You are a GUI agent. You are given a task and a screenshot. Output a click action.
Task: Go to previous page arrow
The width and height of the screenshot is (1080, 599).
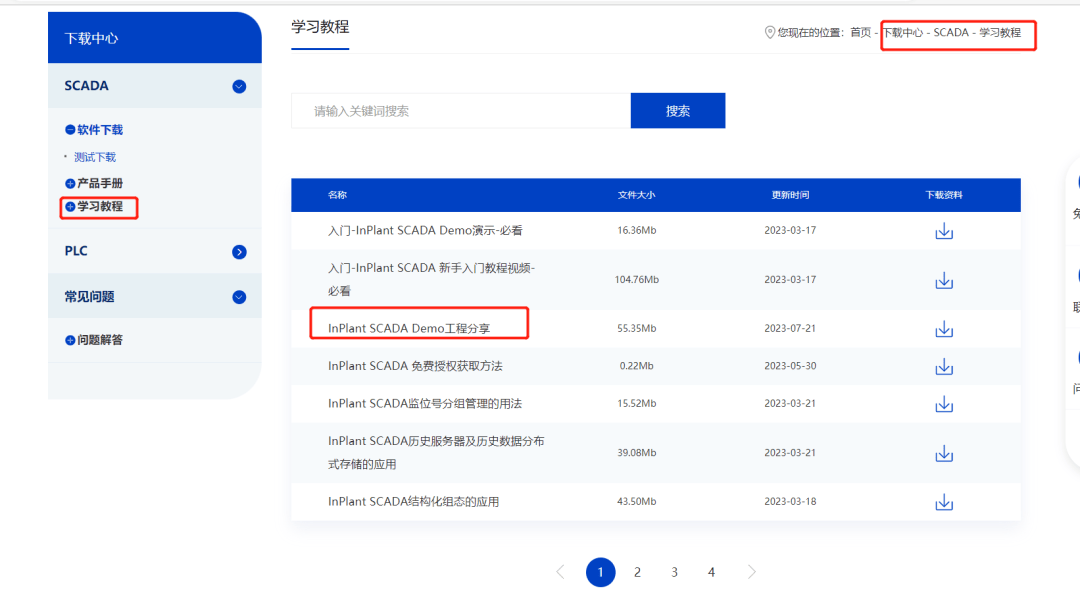coord(560,572)
